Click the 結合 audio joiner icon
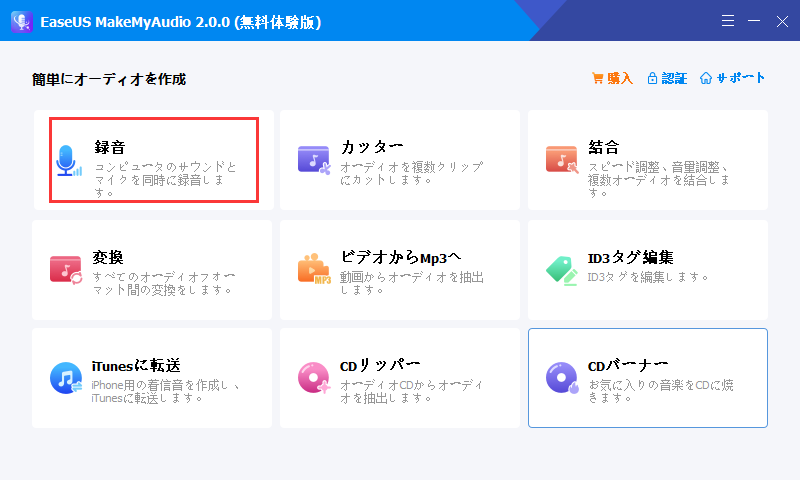 pos(562,160)
